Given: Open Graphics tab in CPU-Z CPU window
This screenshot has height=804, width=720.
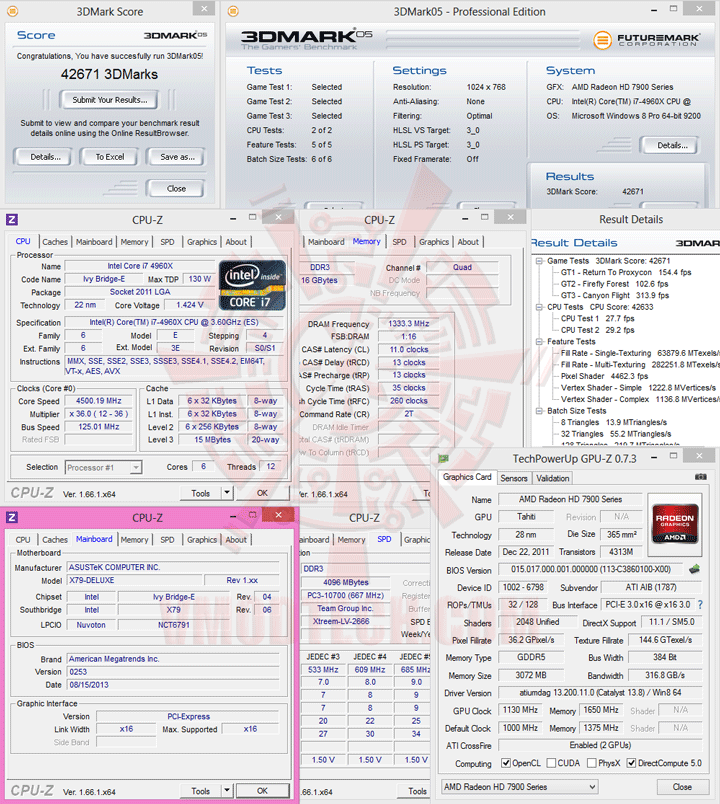Looking at the screenshot, I should (202, 242).
